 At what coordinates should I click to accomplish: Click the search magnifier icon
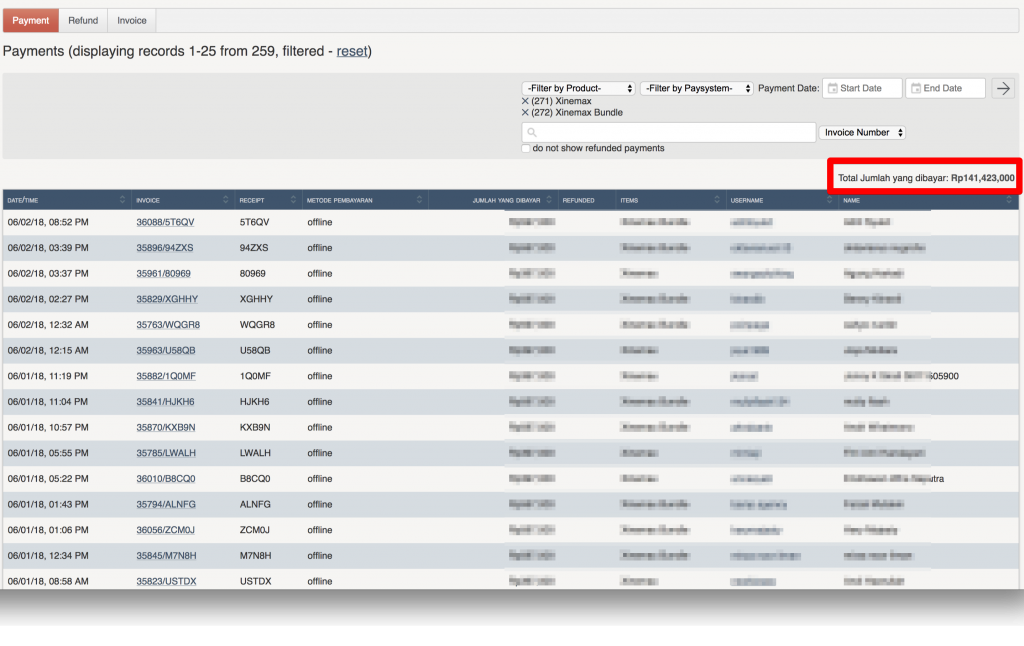click(x=532, y=133)
